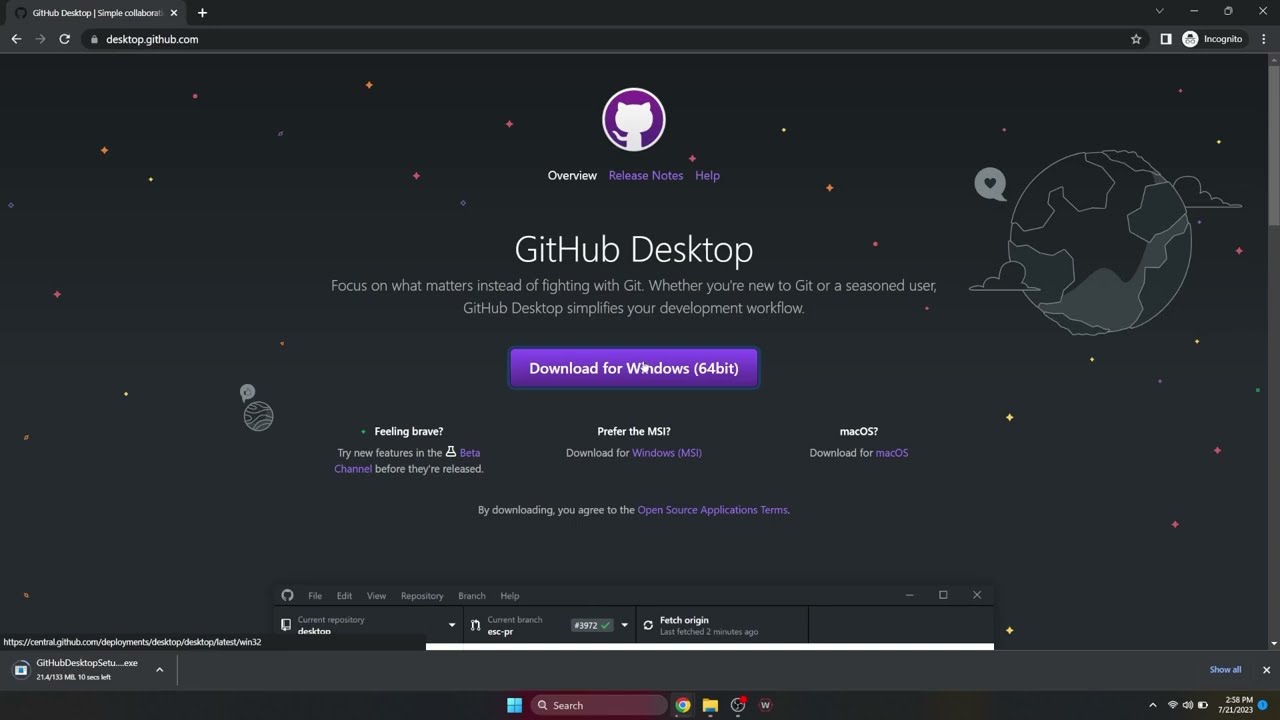Download the Windows (MSI) installer link
1280x720 pixels.
667,453
